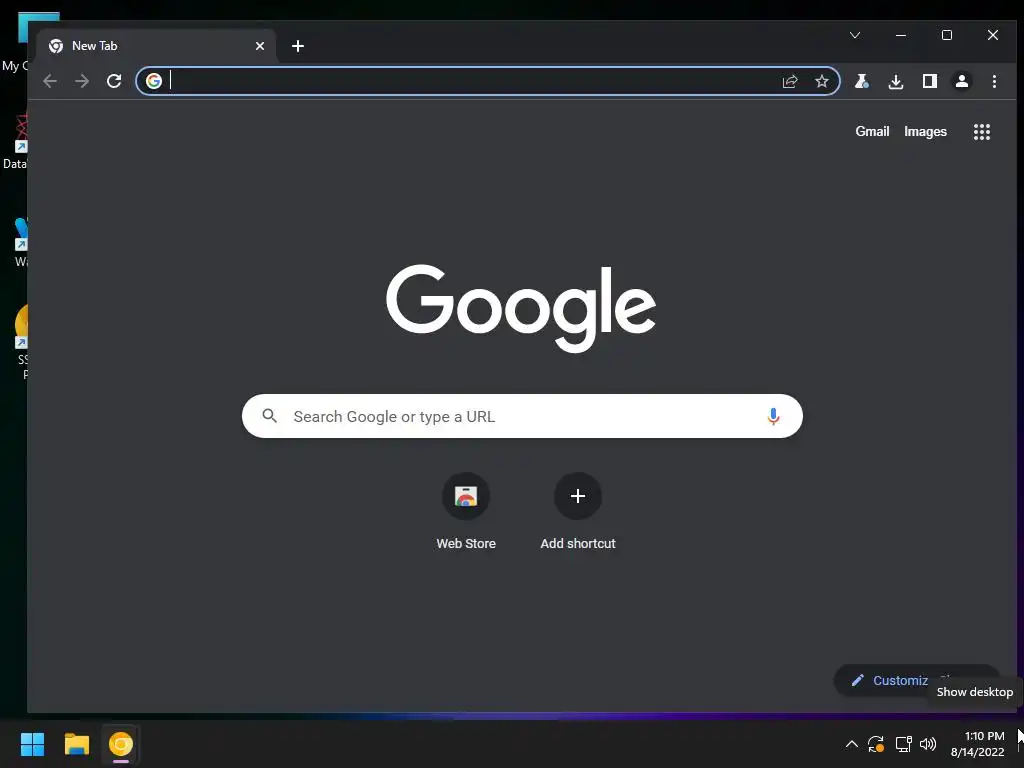
Task: Click the browser back arrow
Action: [x=50, y=81]
